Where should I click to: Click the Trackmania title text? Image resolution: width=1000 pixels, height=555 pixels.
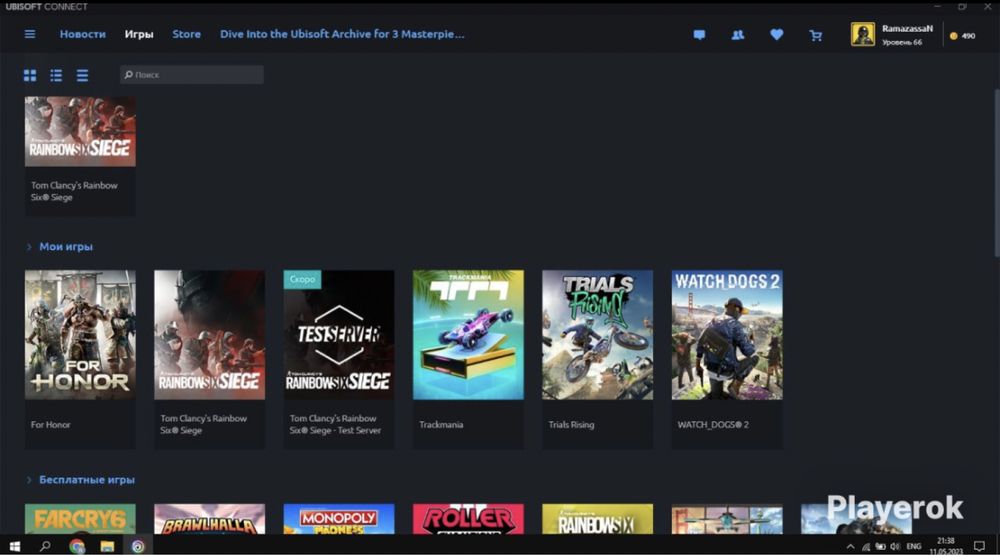pos(441,424)
